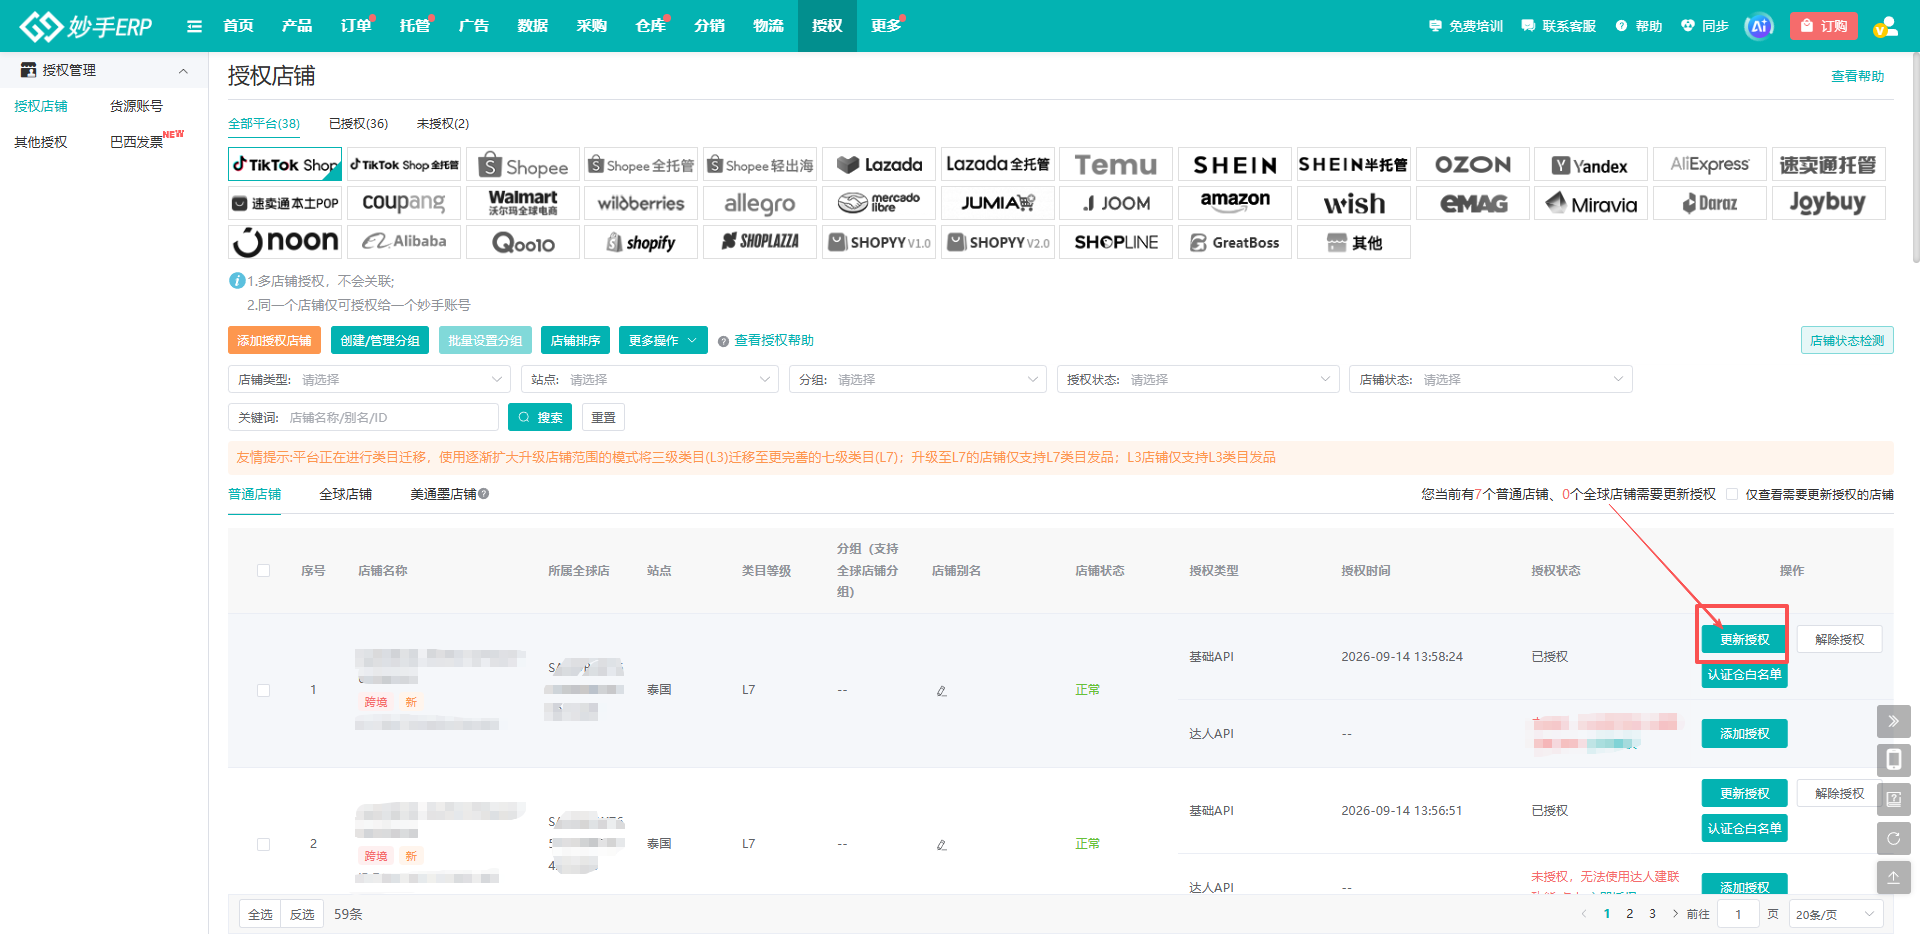This screenshot has width=1920, height=934.
Task: Open the 授权状态 dropdown
Action: (1198, 380)
